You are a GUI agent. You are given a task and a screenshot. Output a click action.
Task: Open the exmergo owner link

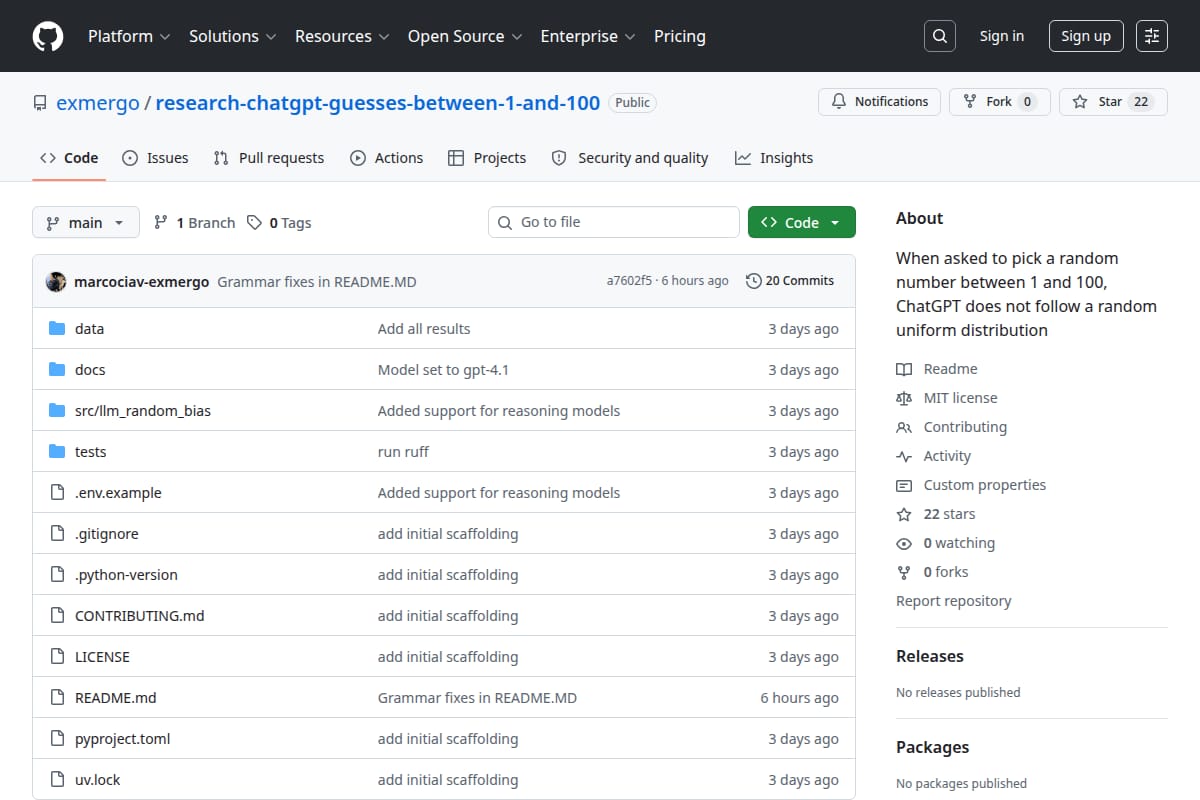(x=98, y=103)
